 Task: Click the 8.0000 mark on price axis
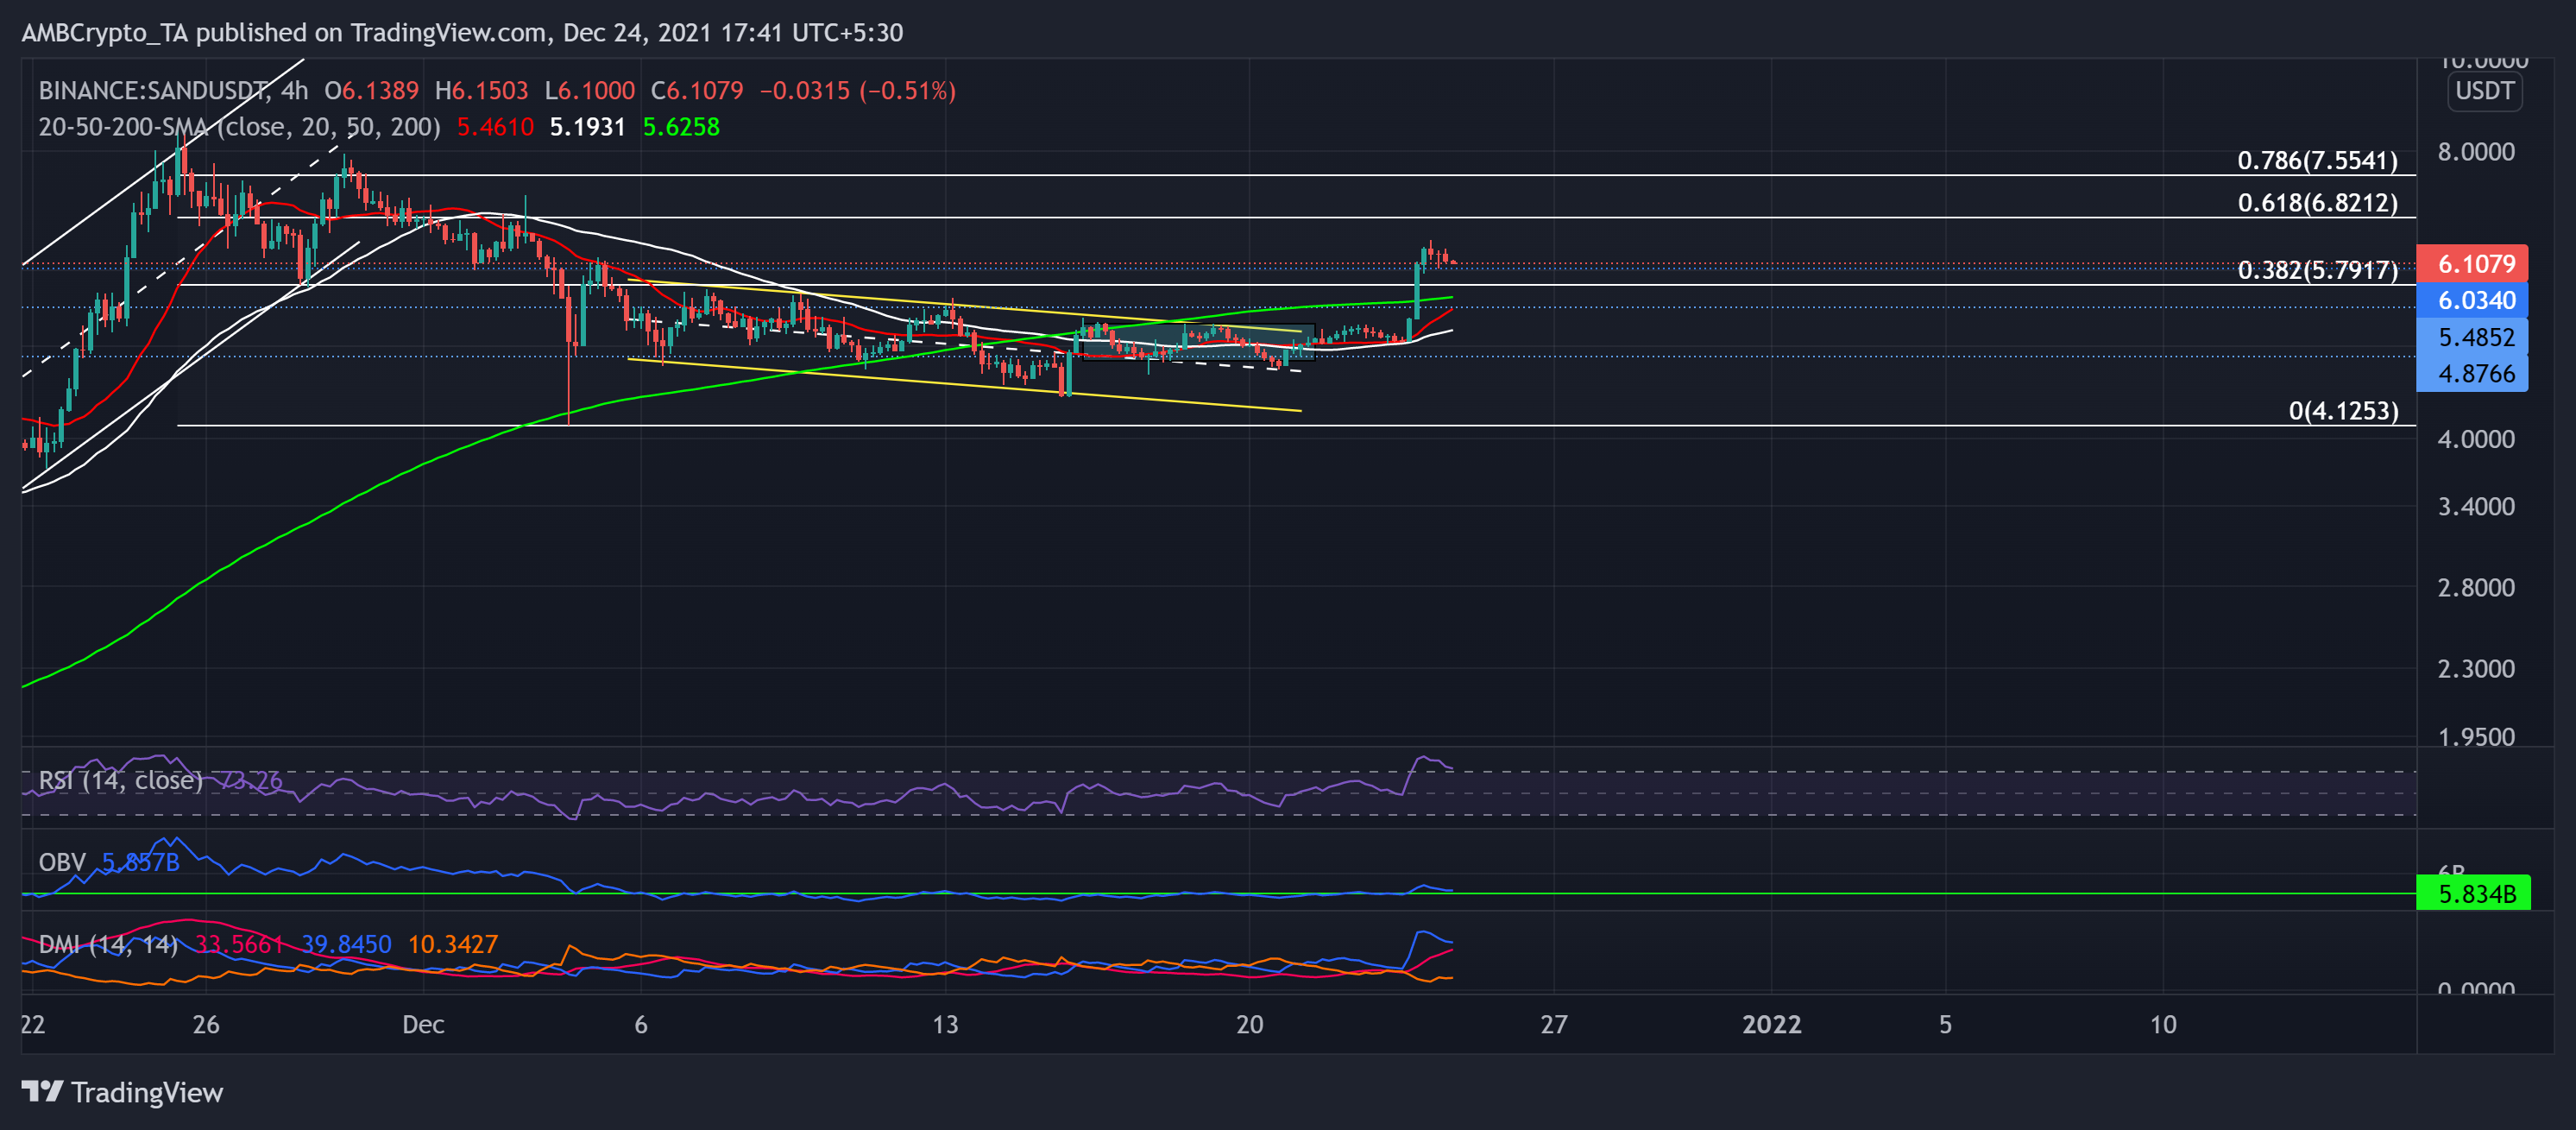point(2475,152)
